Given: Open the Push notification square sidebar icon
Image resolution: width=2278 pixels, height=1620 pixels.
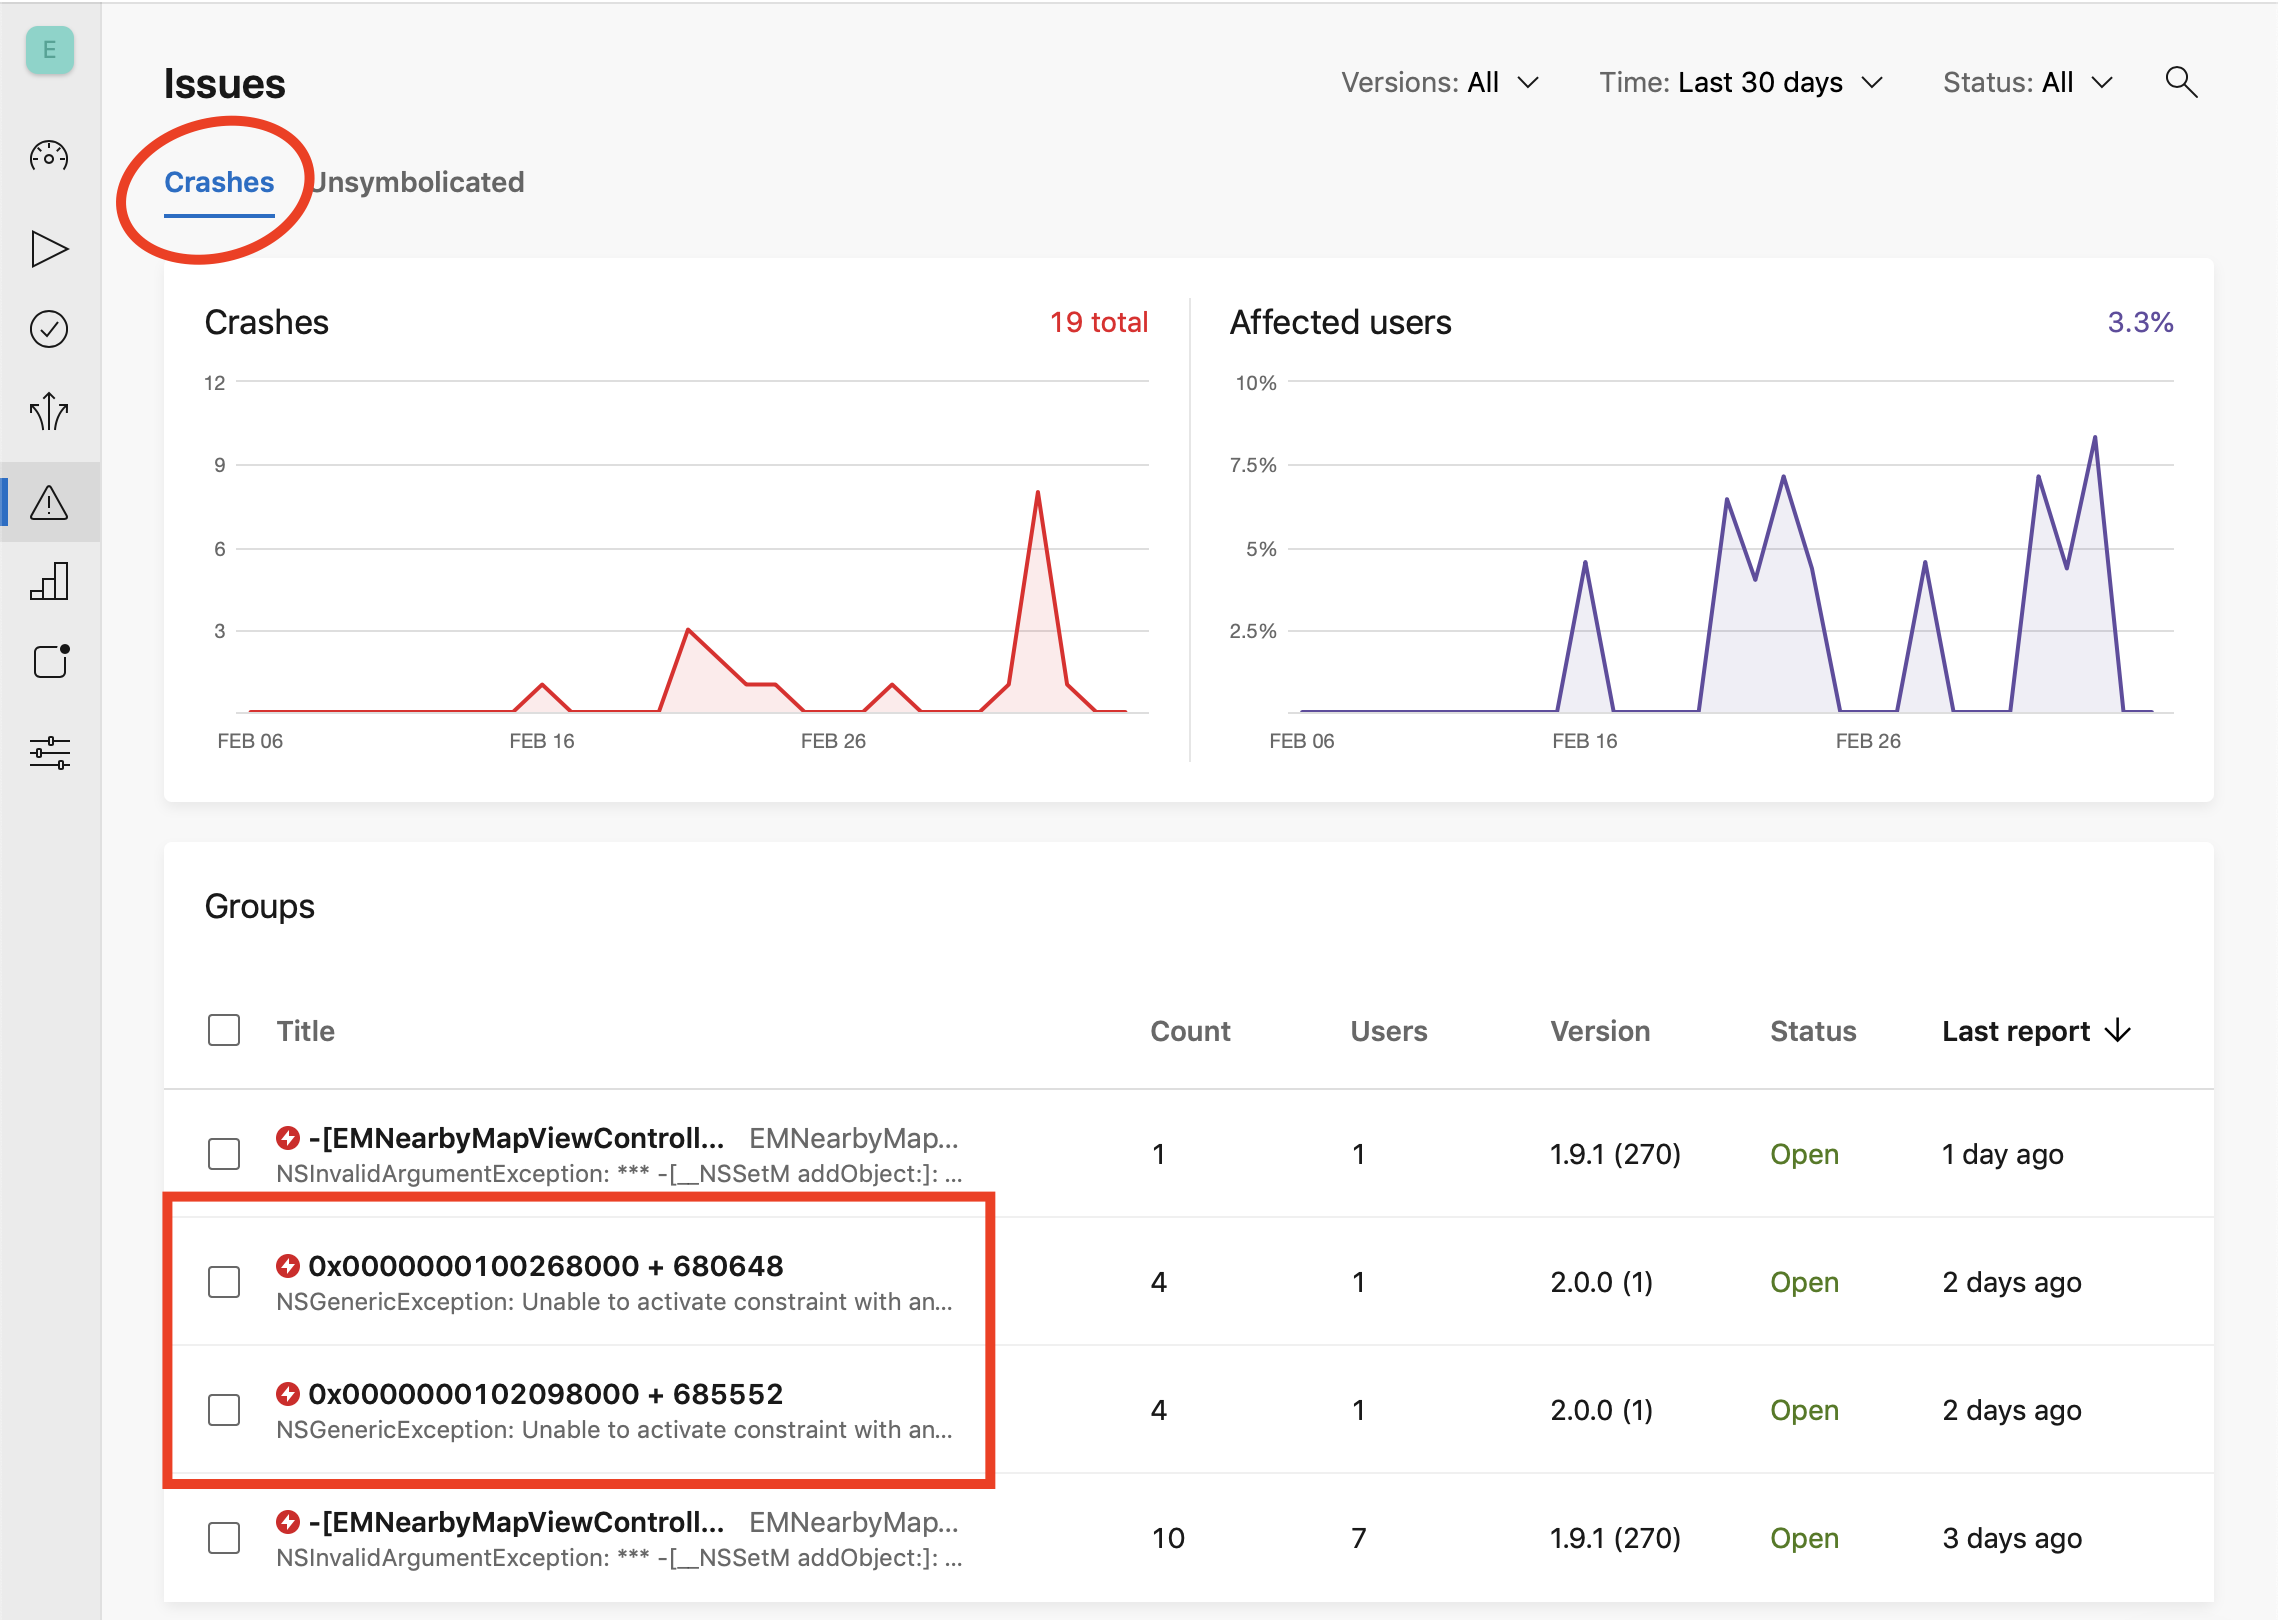Looking at the screenshot, I should (x=51, y=661).
